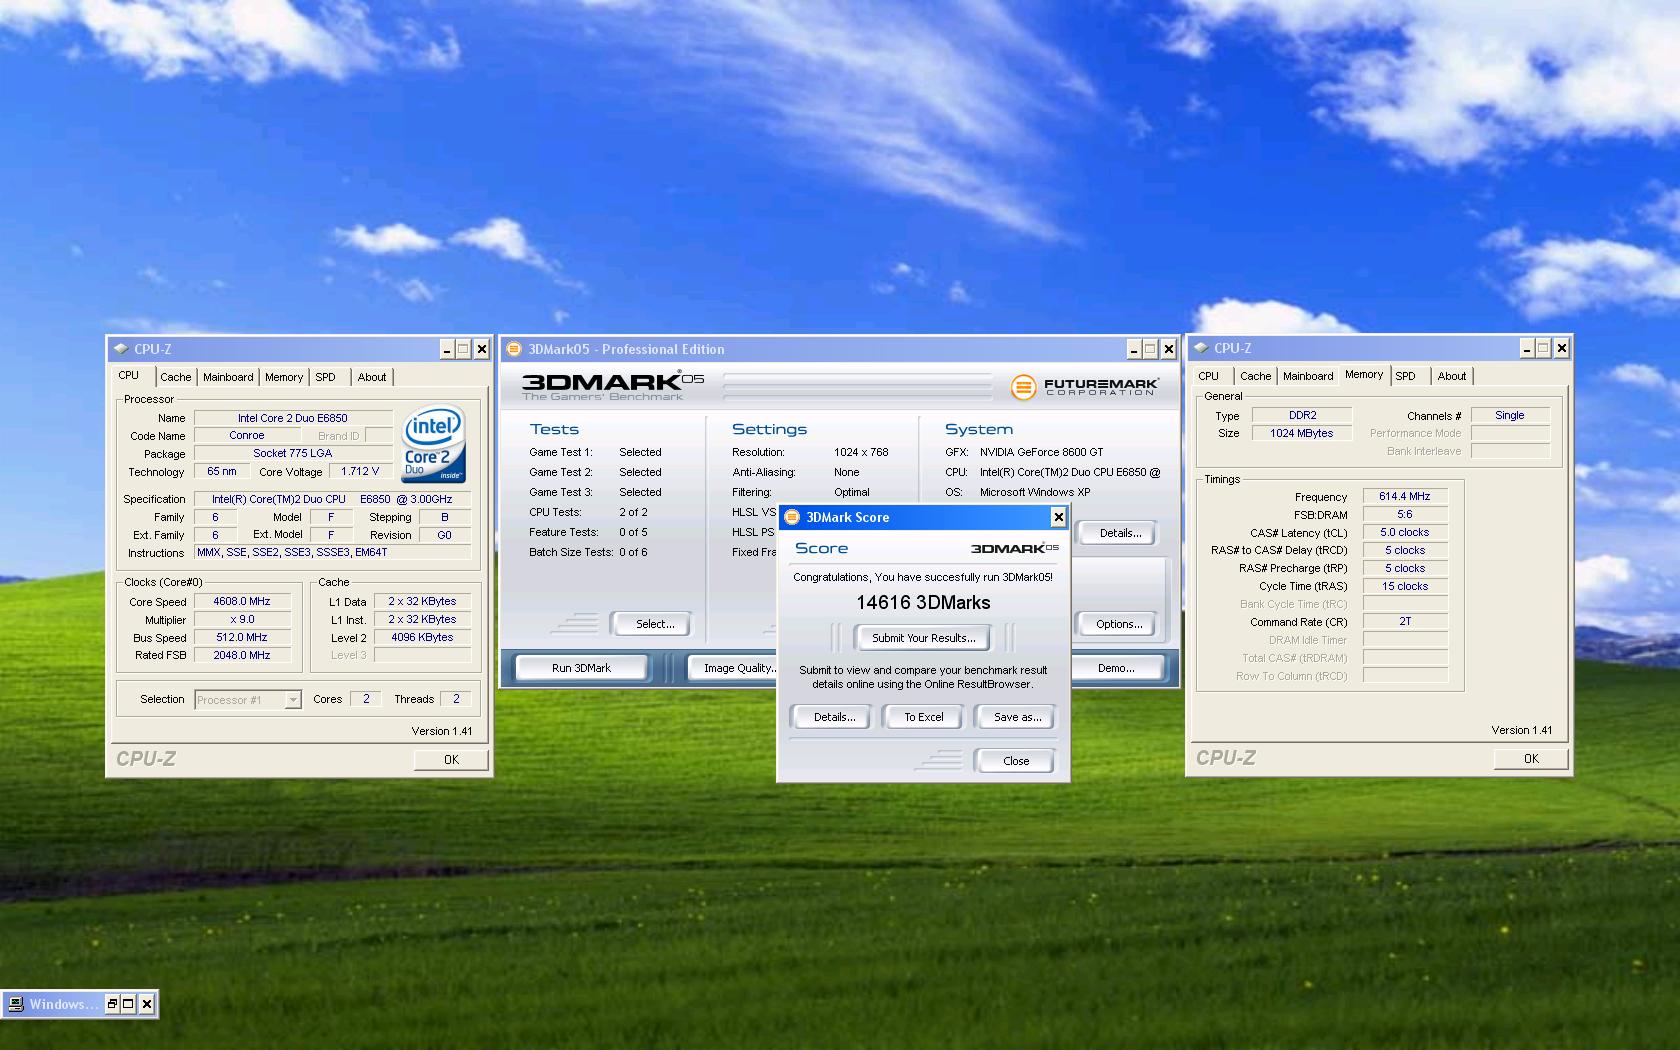Open Memory tab in left CPU-Z
This screenshot has width=1680, height=1050.
tap(284, 377)
